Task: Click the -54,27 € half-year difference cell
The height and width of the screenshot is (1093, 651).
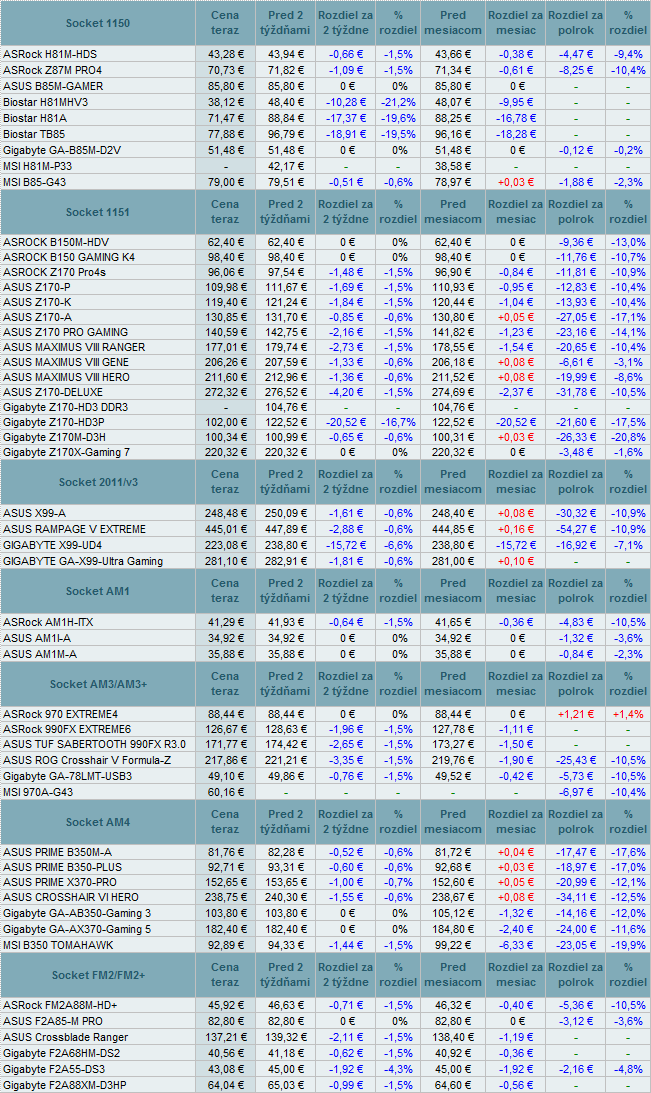Action: (x=576, y=529)
